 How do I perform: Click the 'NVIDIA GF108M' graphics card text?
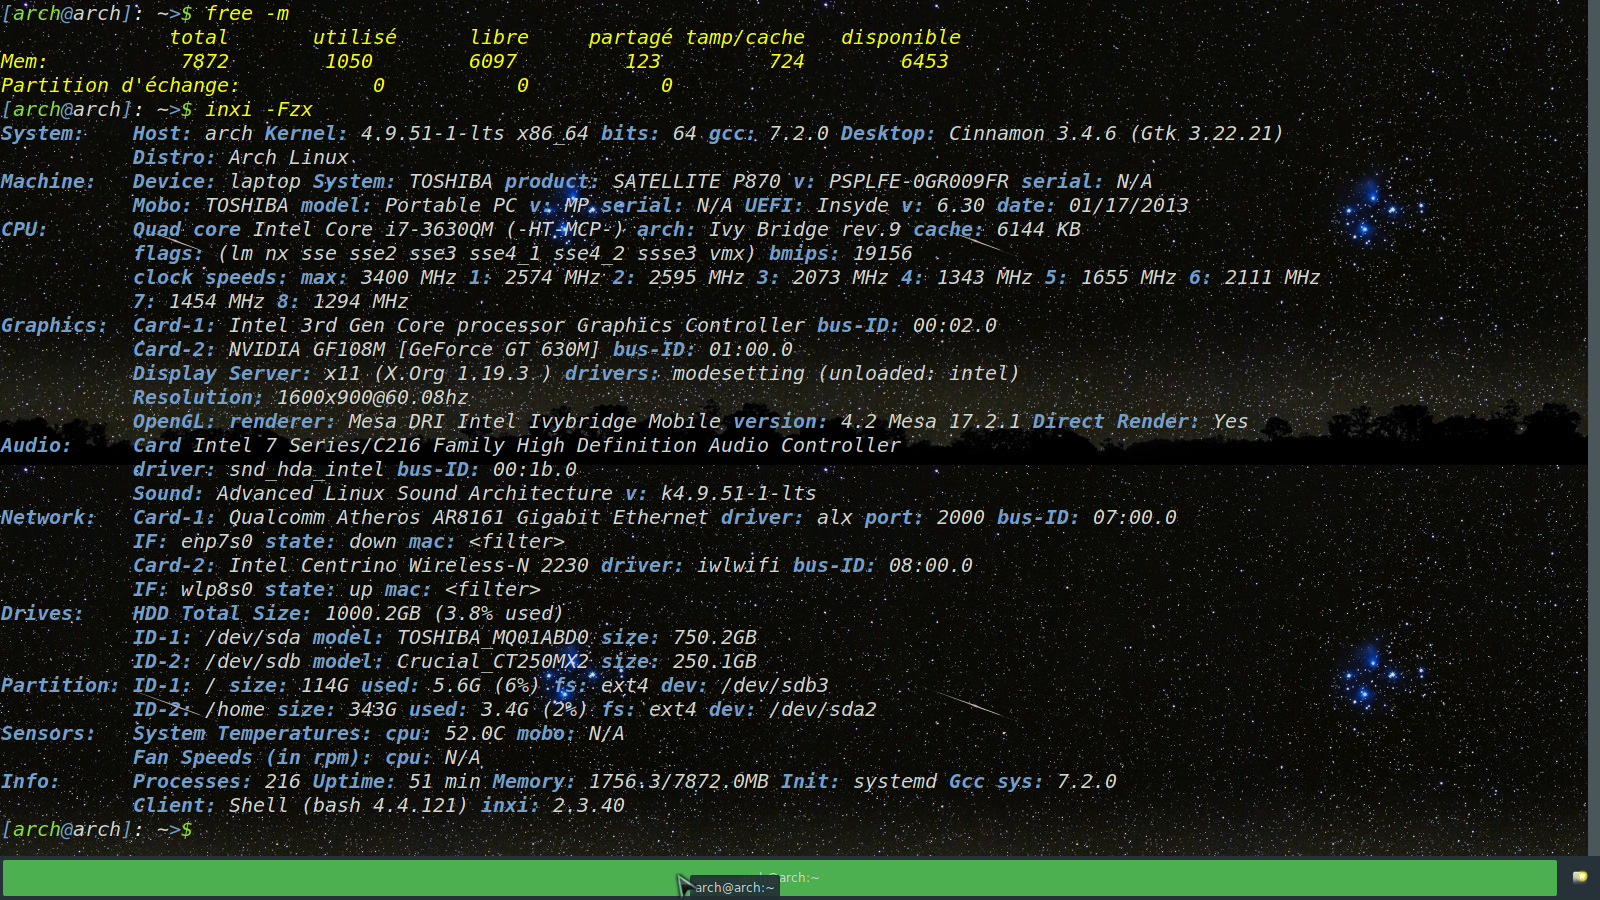point(306,350)
